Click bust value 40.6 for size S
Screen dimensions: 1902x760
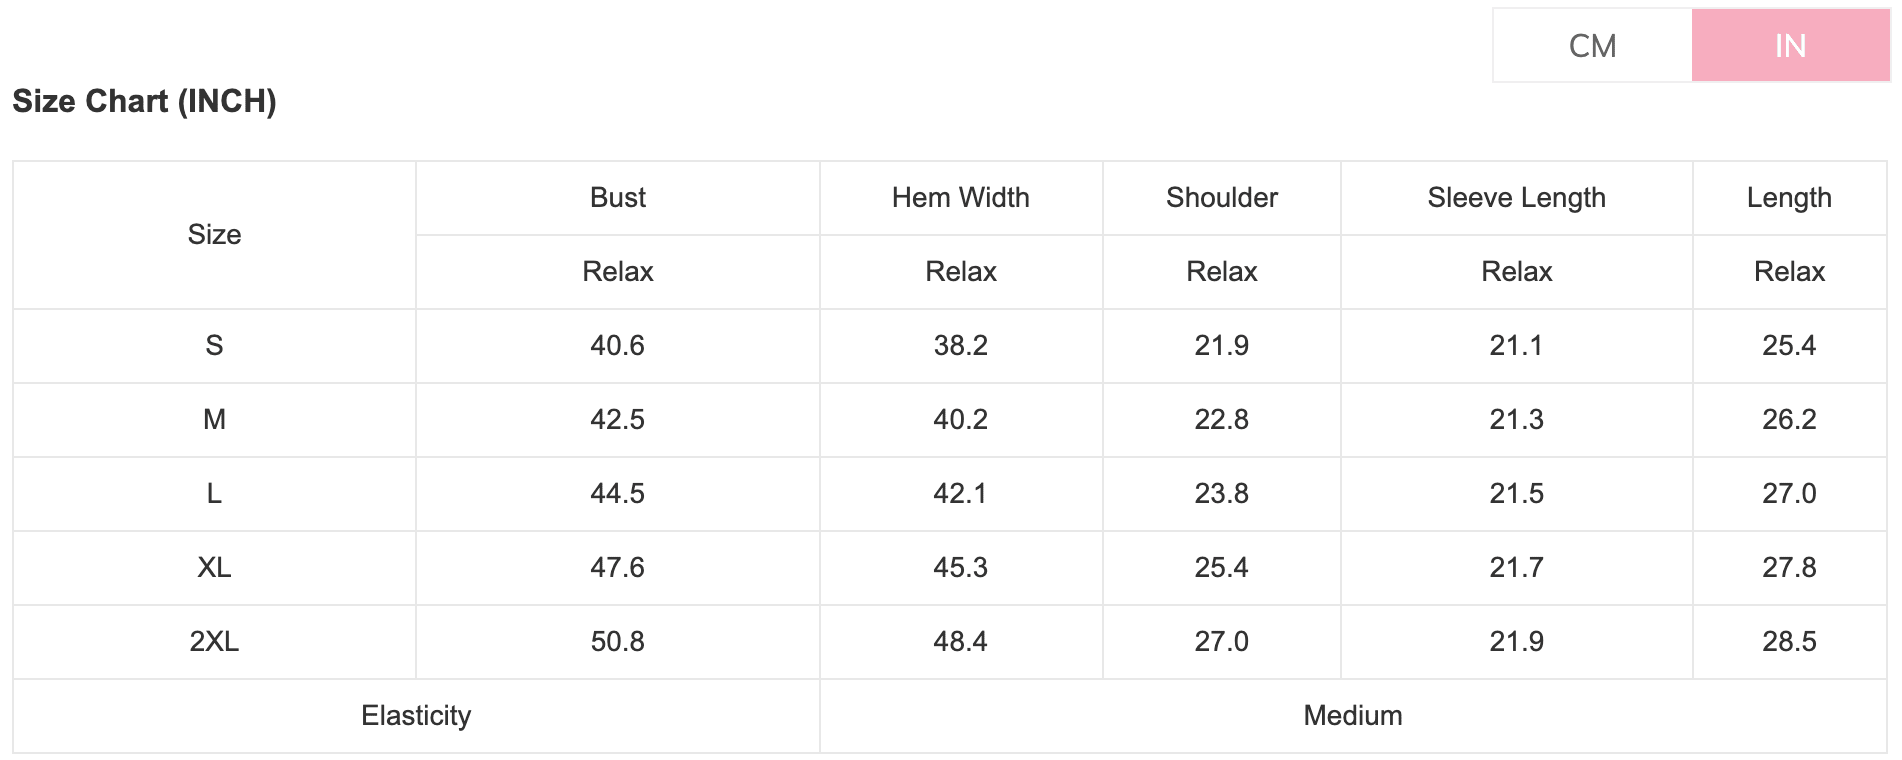617,346
